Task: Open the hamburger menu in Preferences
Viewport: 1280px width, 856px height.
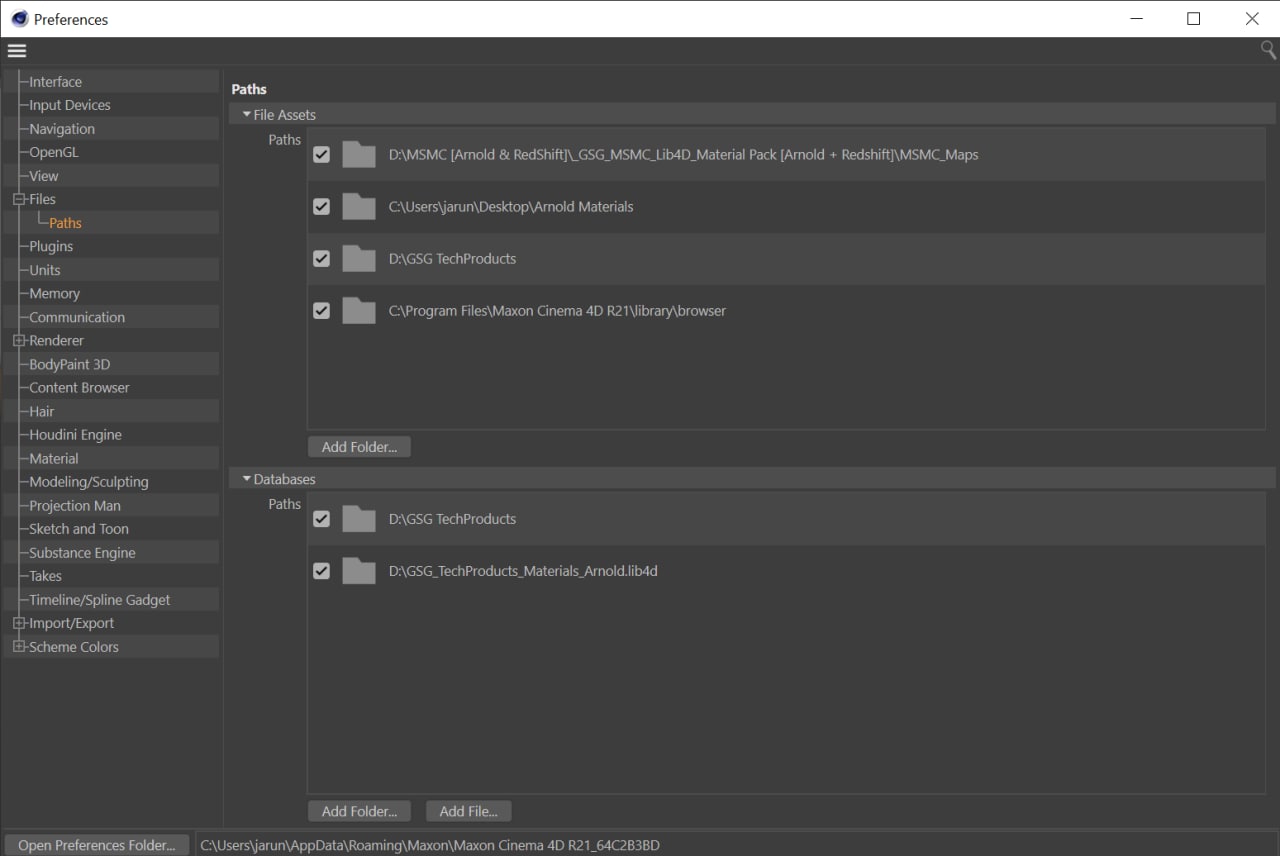Action: [17, 51]
